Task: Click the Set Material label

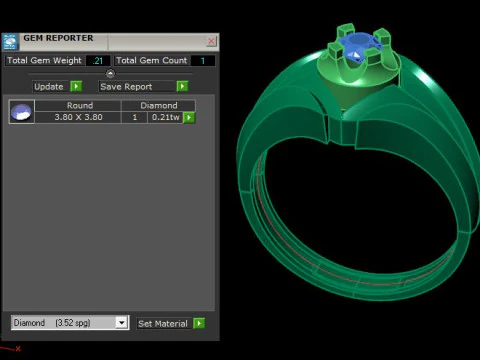Action: 163,324
